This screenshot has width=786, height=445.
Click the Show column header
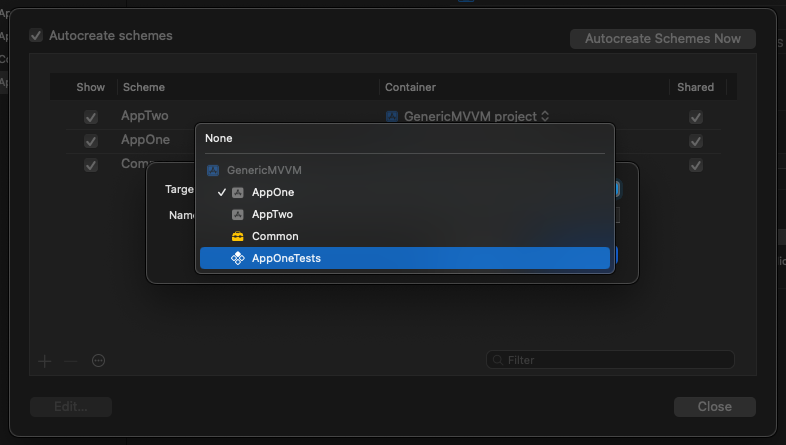[90, 87]
